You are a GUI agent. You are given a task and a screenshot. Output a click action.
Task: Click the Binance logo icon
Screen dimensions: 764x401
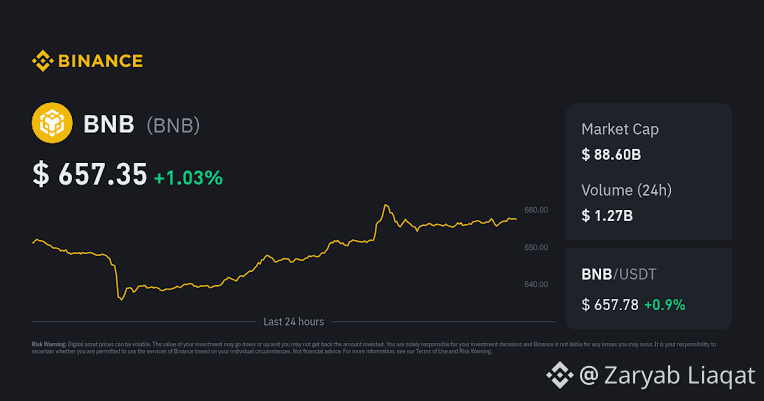pos(42,61)
